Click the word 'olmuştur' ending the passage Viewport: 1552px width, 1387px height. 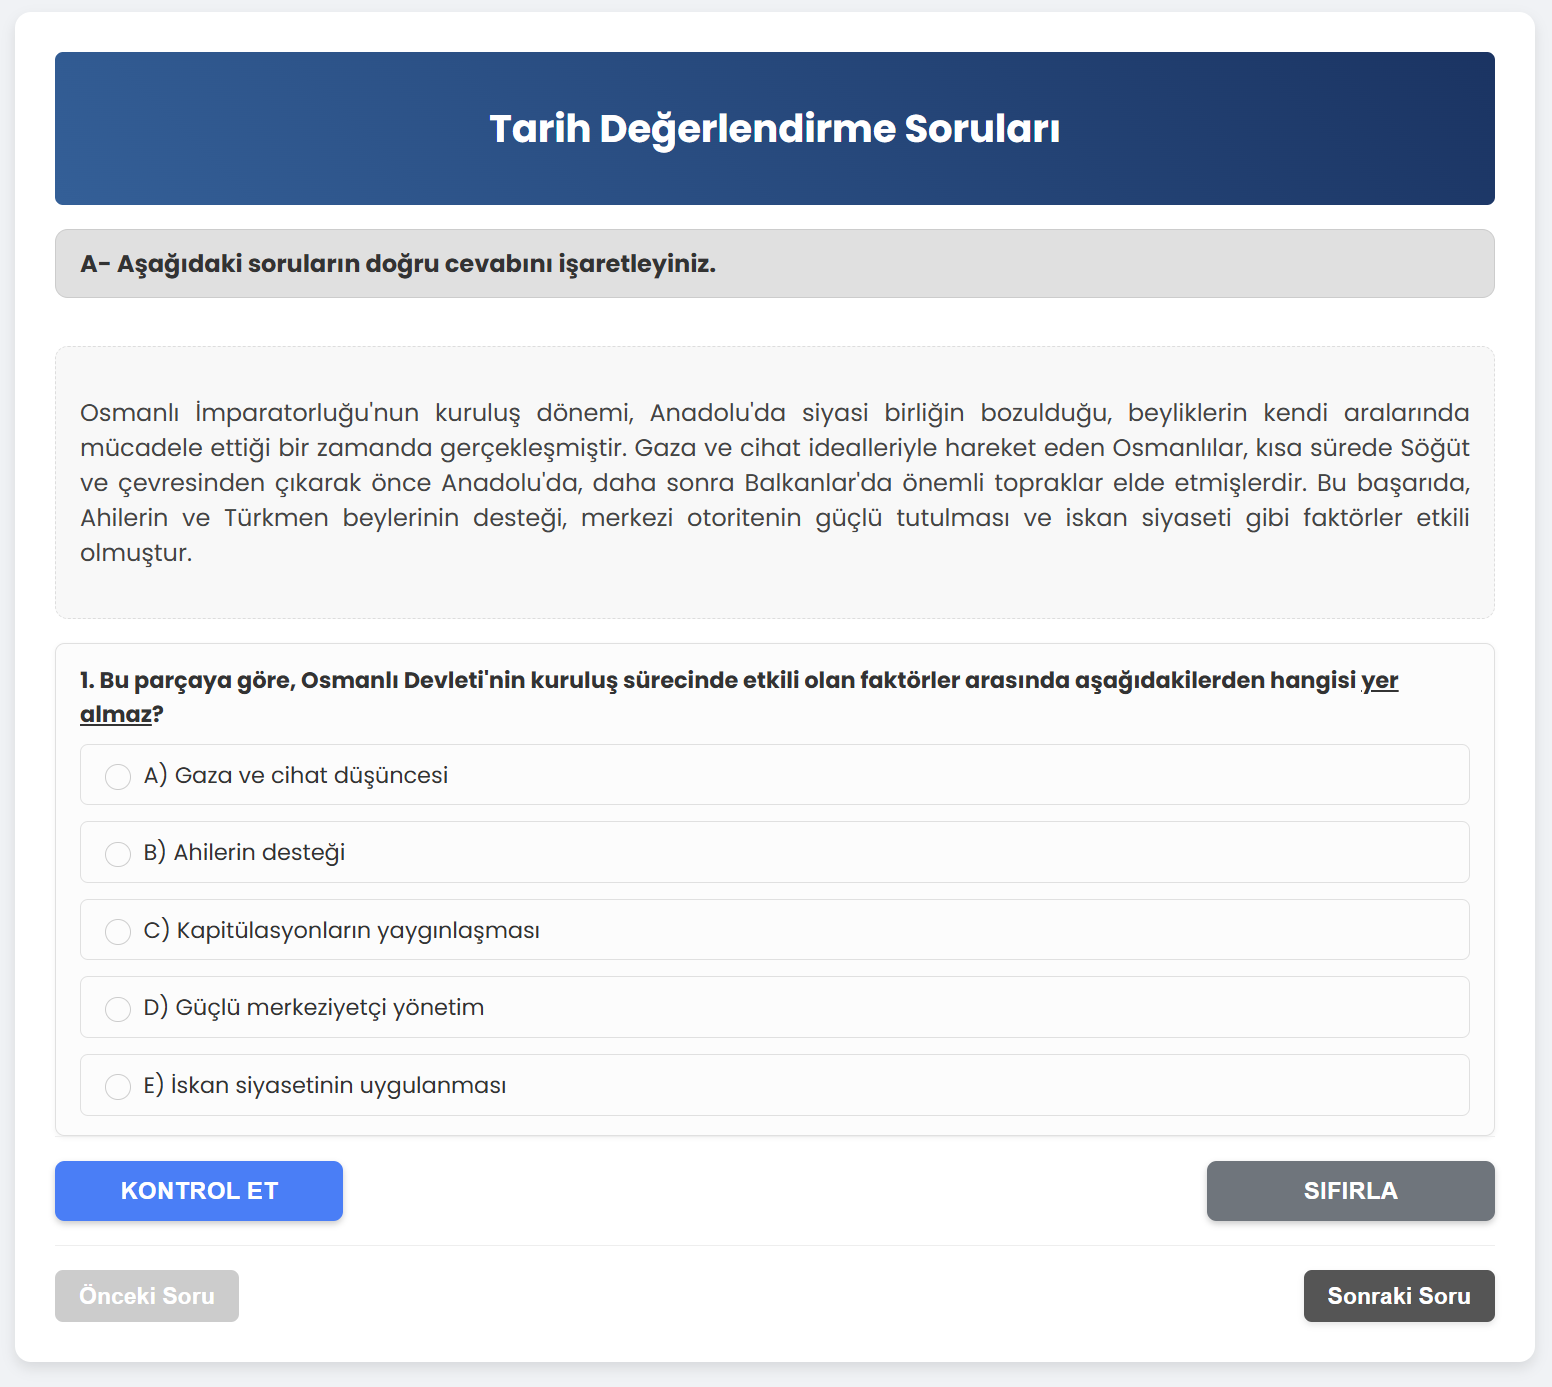(134, 553)
